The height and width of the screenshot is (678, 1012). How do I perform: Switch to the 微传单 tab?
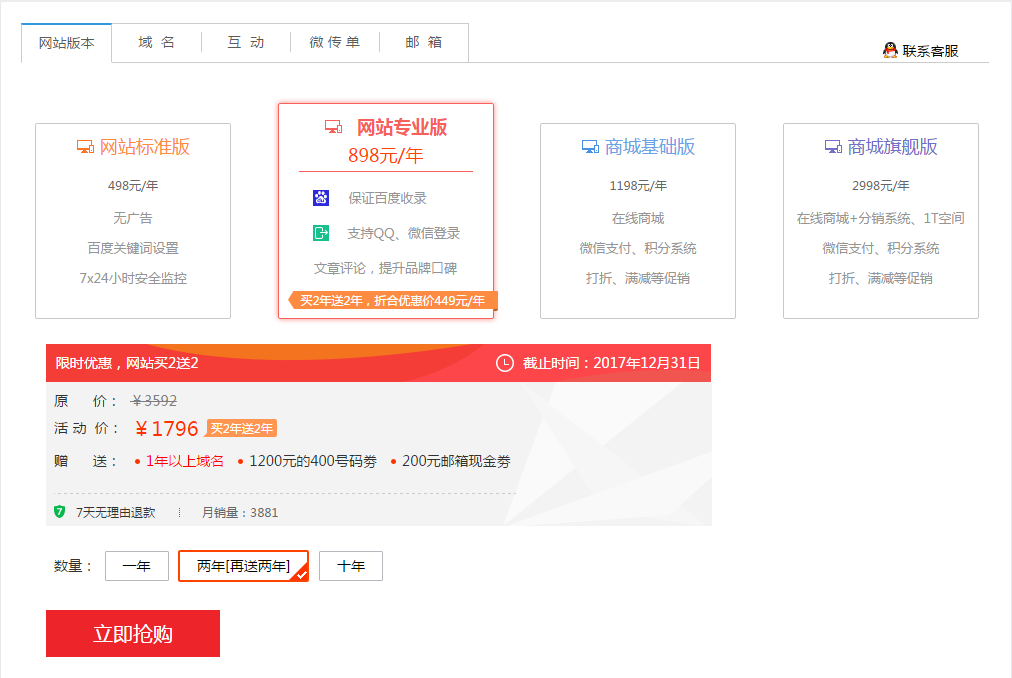336,42
